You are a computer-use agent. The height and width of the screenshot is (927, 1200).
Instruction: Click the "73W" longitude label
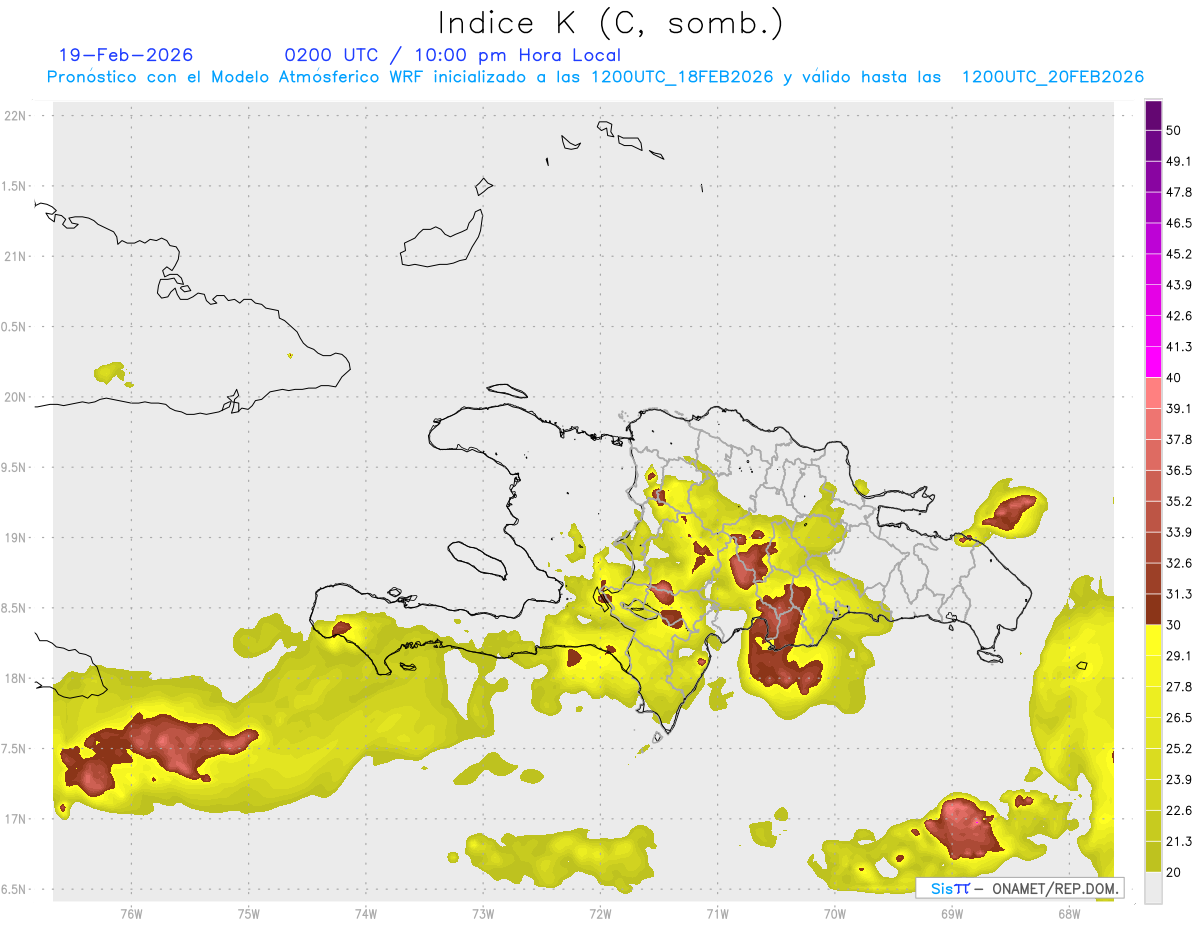(483, 914)
